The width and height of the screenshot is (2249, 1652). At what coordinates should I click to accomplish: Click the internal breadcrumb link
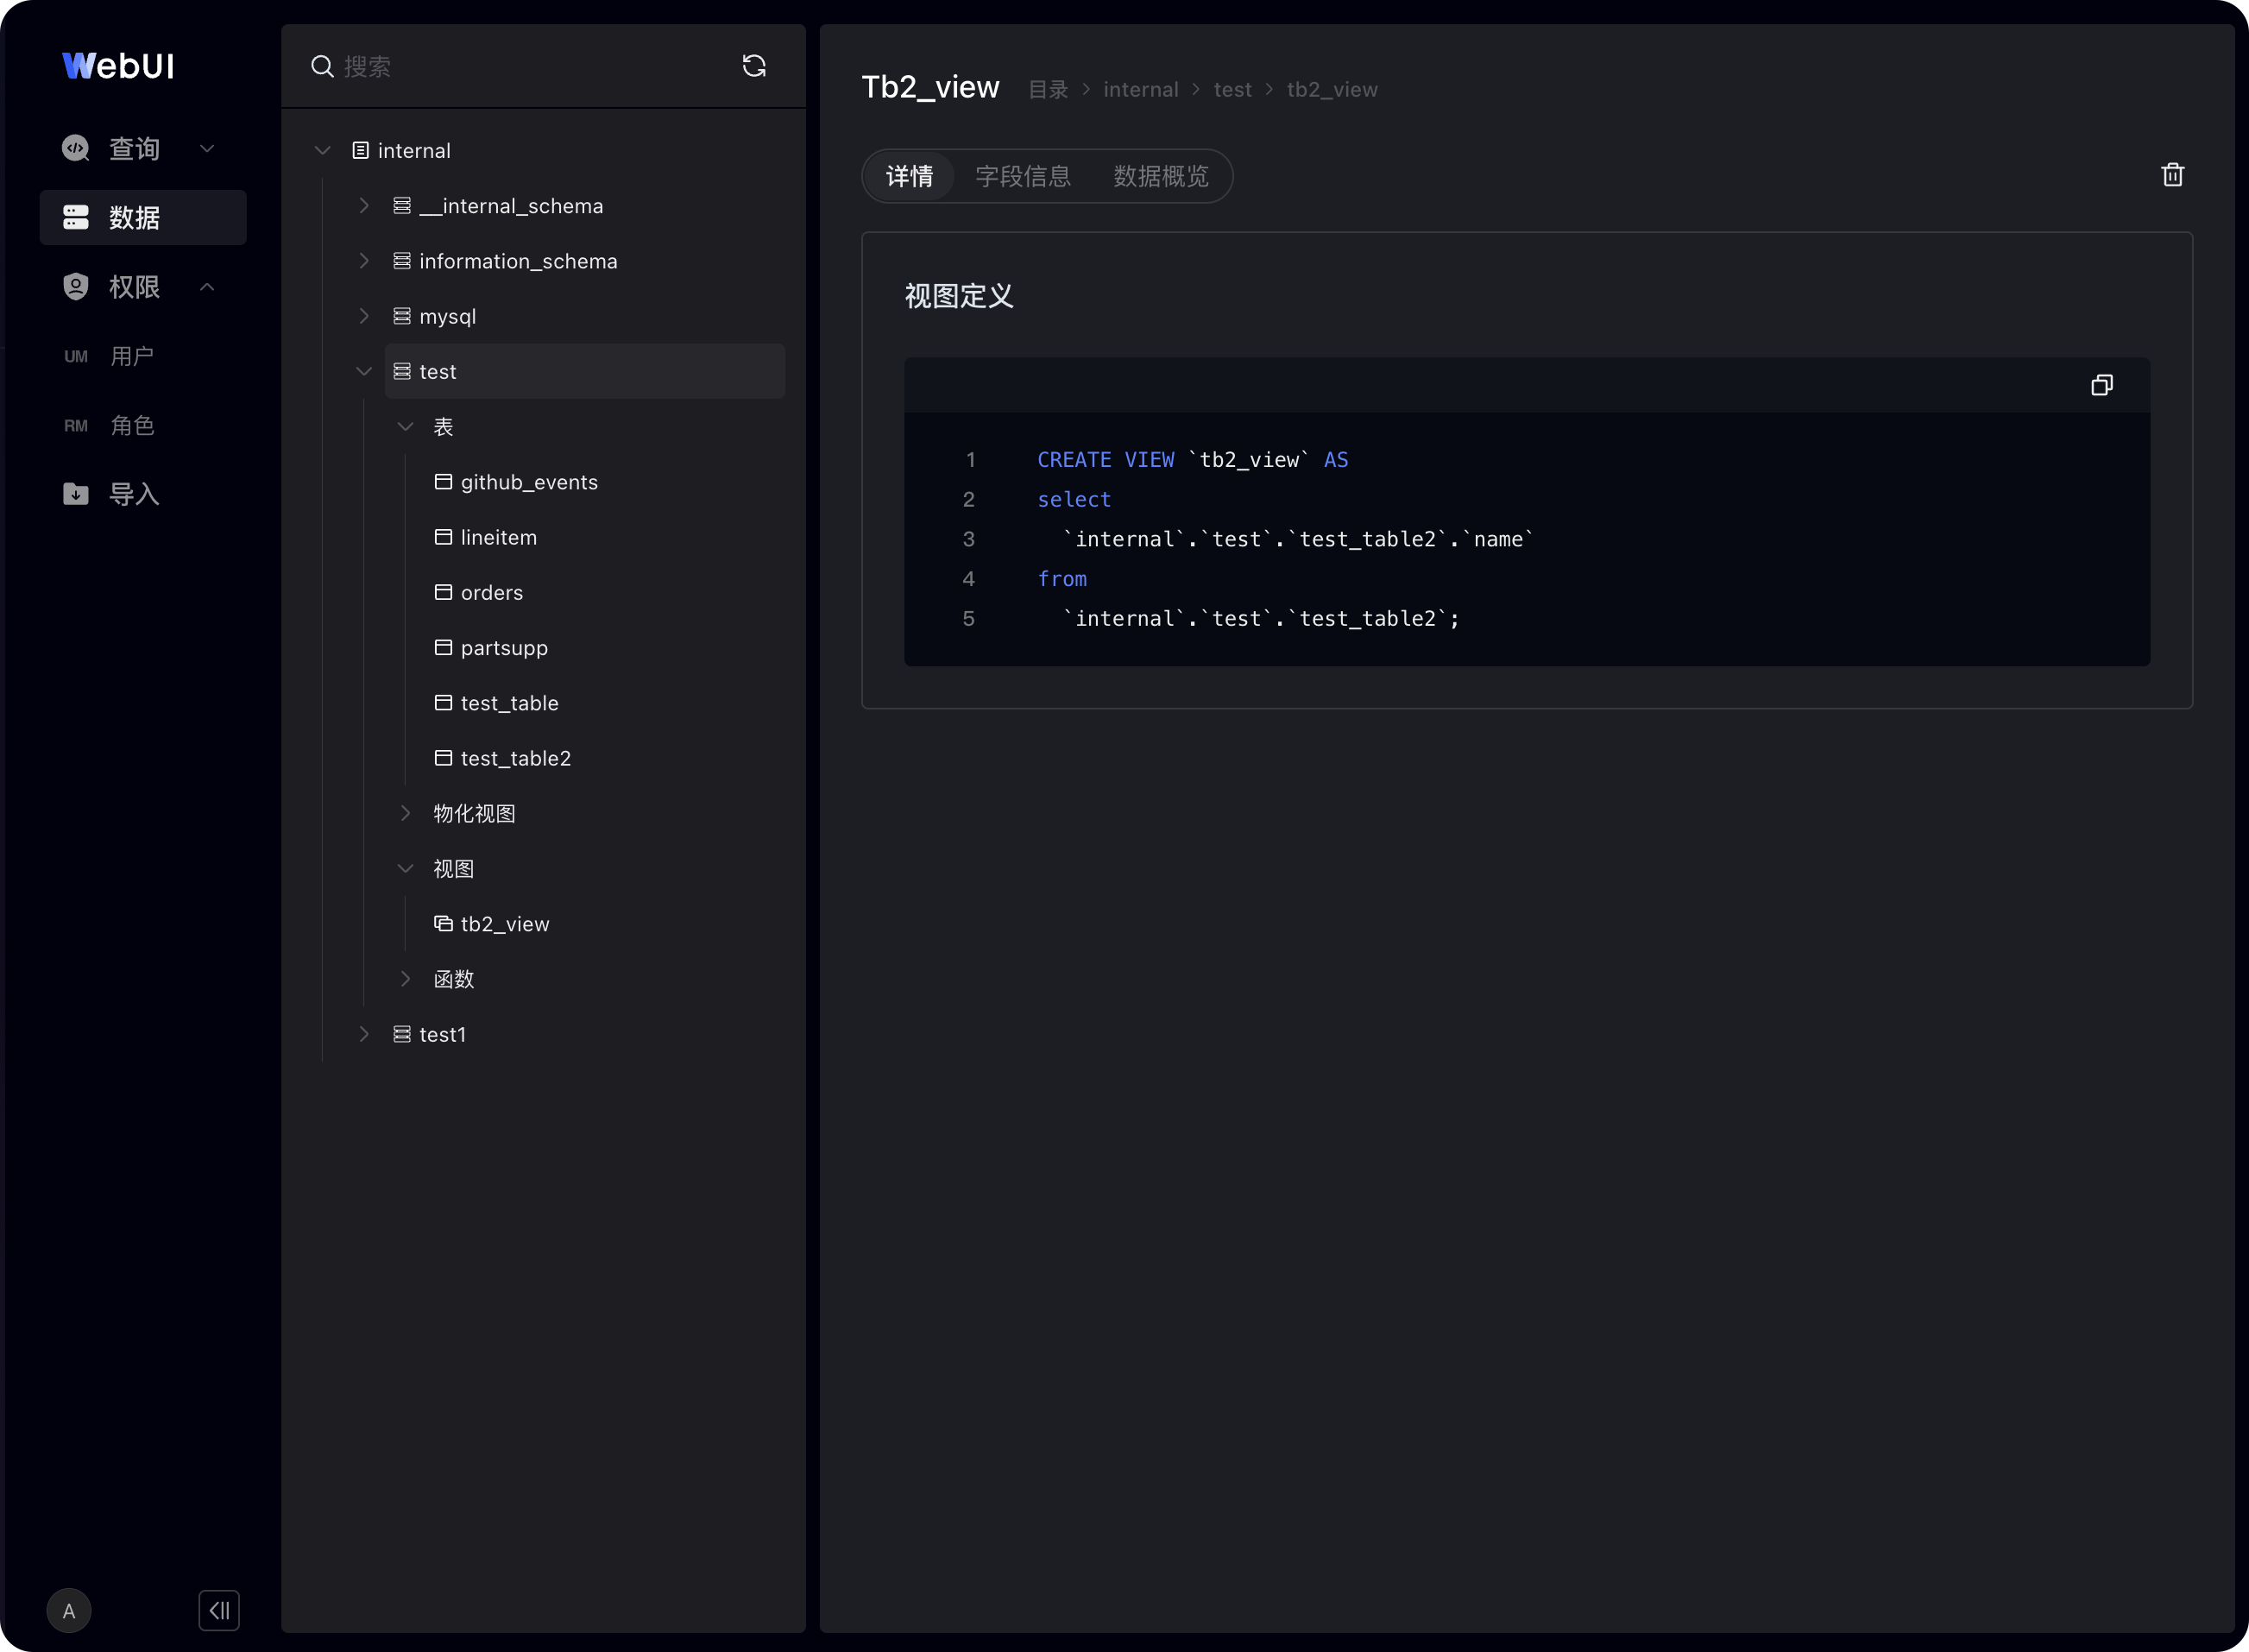(x=1141, y=90)
